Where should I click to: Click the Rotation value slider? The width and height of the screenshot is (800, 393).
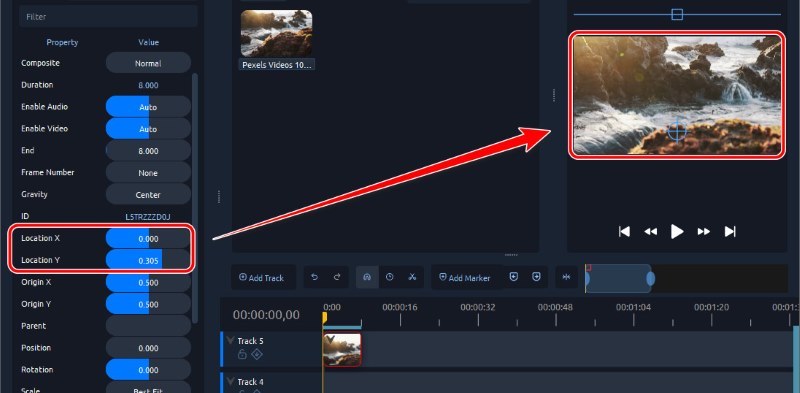(x=148, y=370)
